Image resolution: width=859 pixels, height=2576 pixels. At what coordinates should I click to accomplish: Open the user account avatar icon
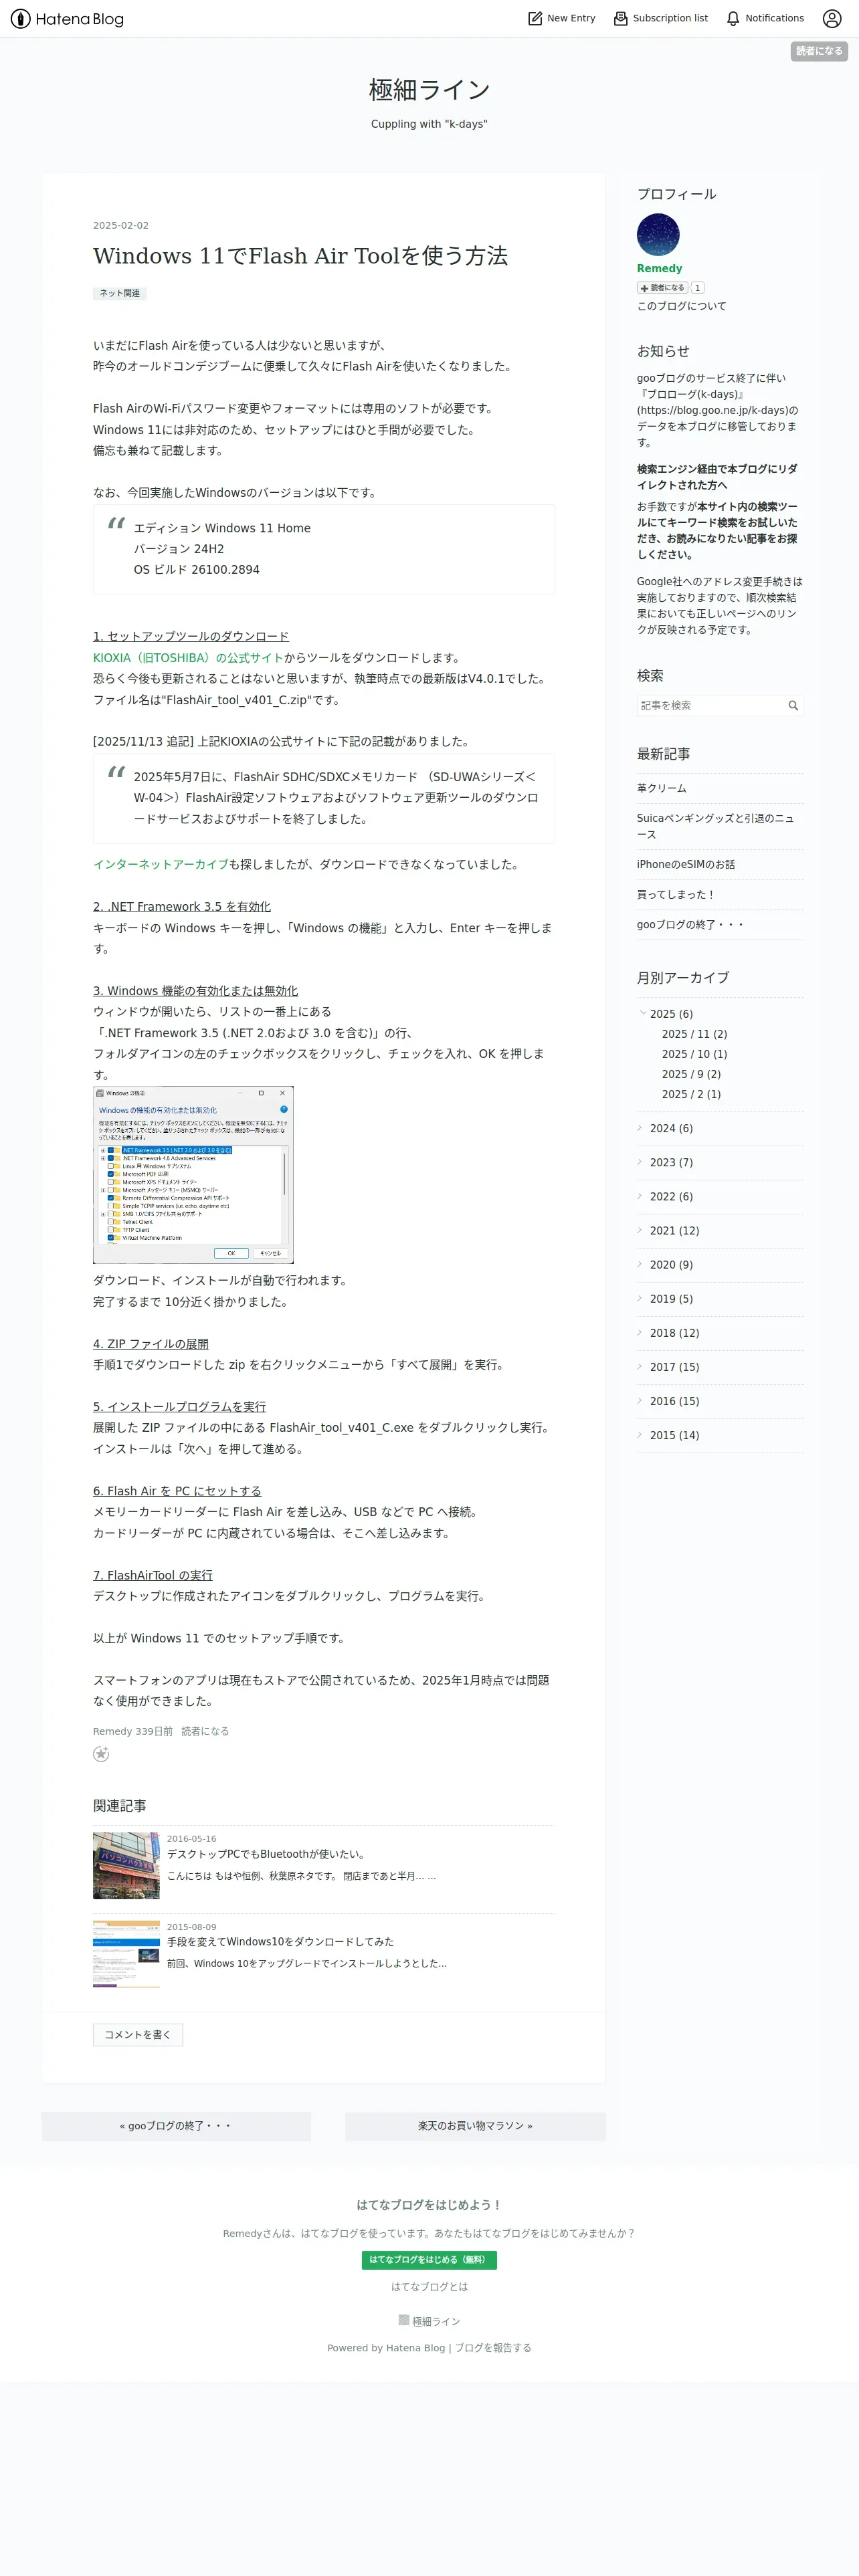[832, 18]
